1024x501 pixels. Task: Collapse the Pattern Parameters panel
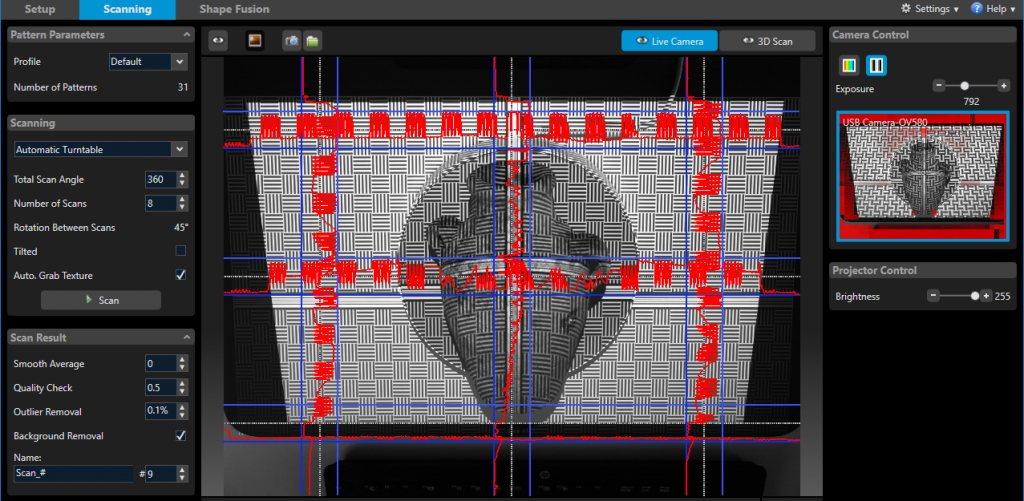tap(187, 35)
